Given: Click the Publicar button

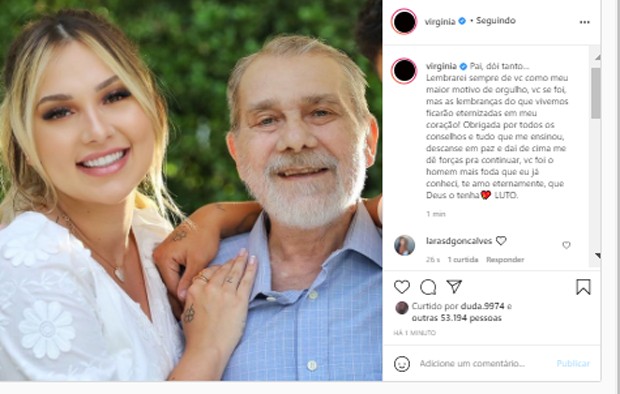Looking at the screenshot, I should tap(573, 364).
